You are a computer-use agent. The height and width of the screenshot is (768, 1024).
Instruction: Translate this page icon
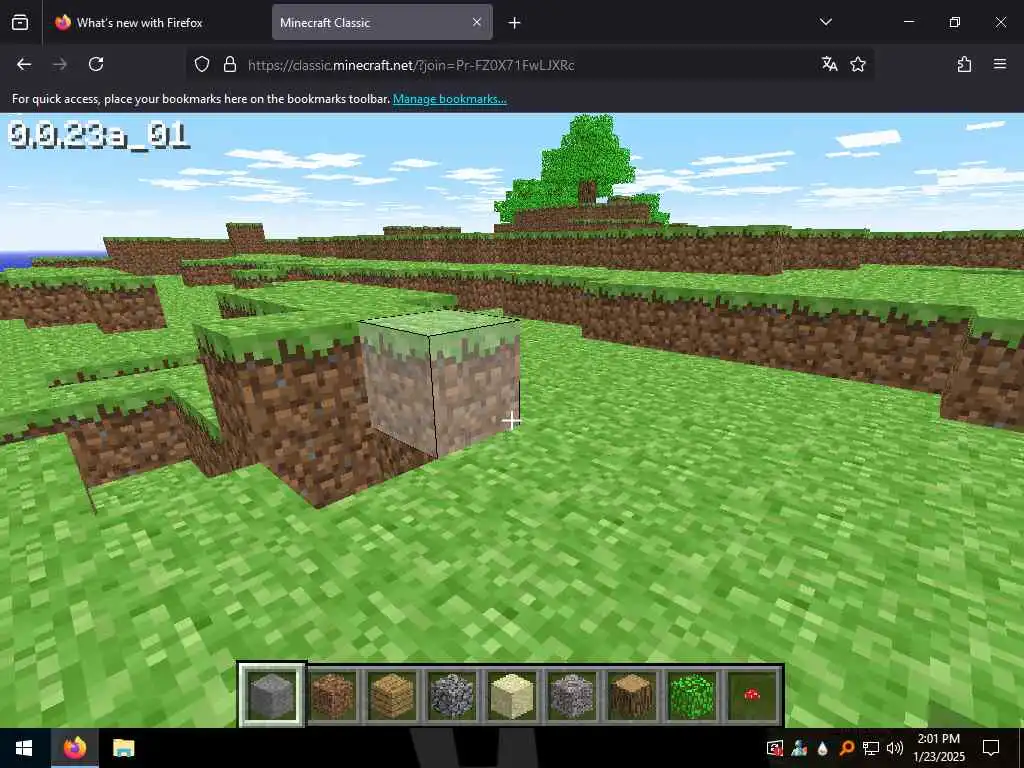[829, 64]
